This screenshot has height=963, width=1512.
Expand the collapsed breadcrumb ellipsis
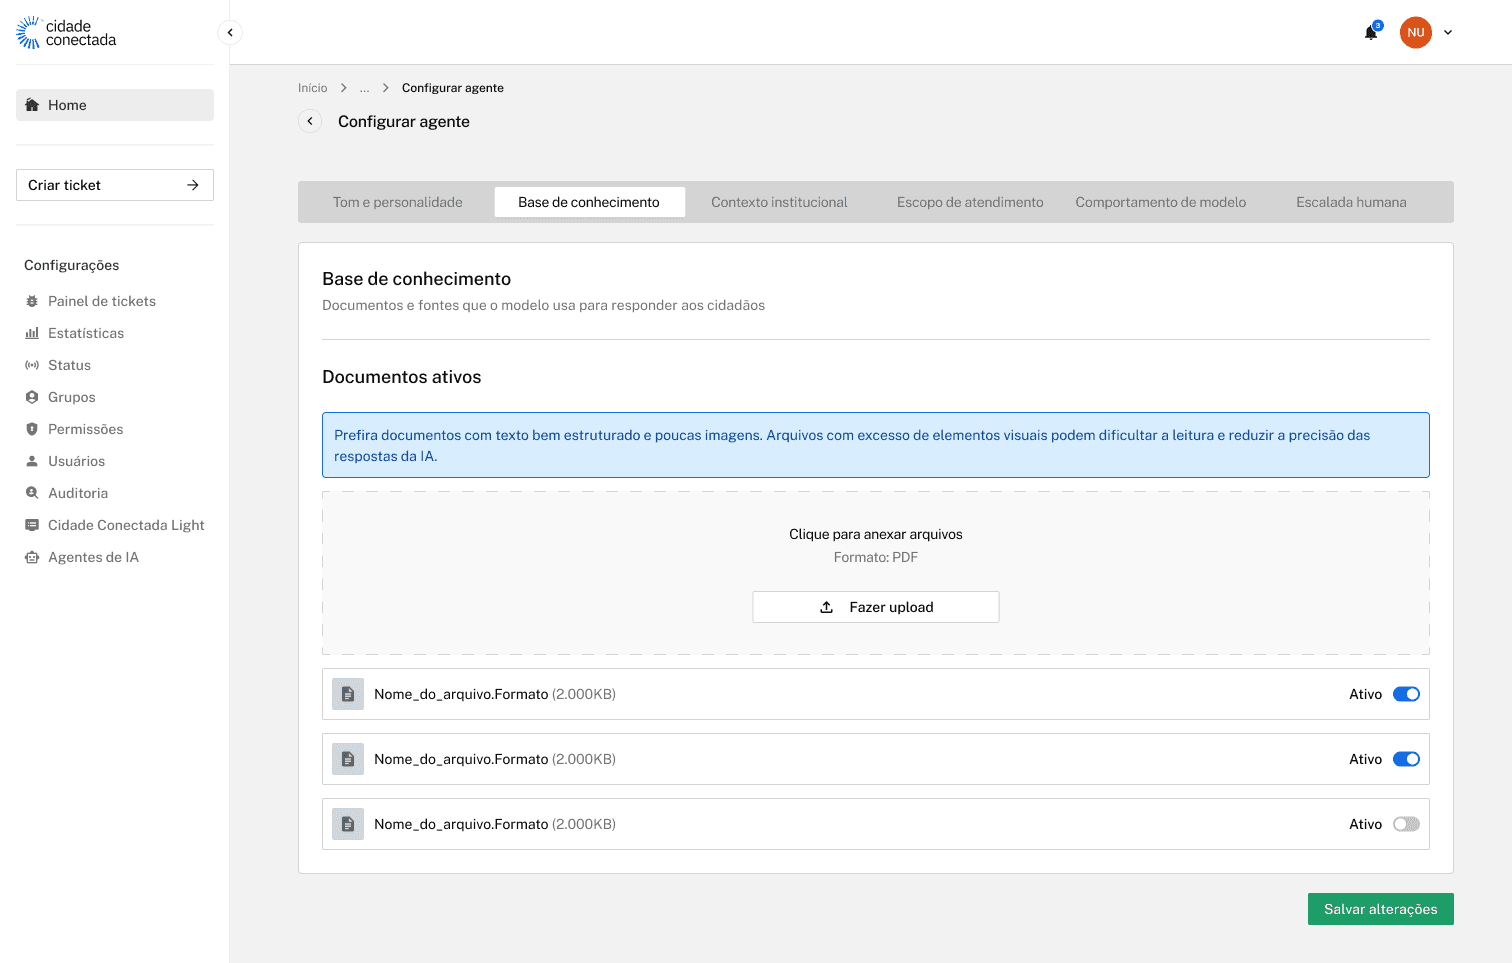[x=365, y=88]
